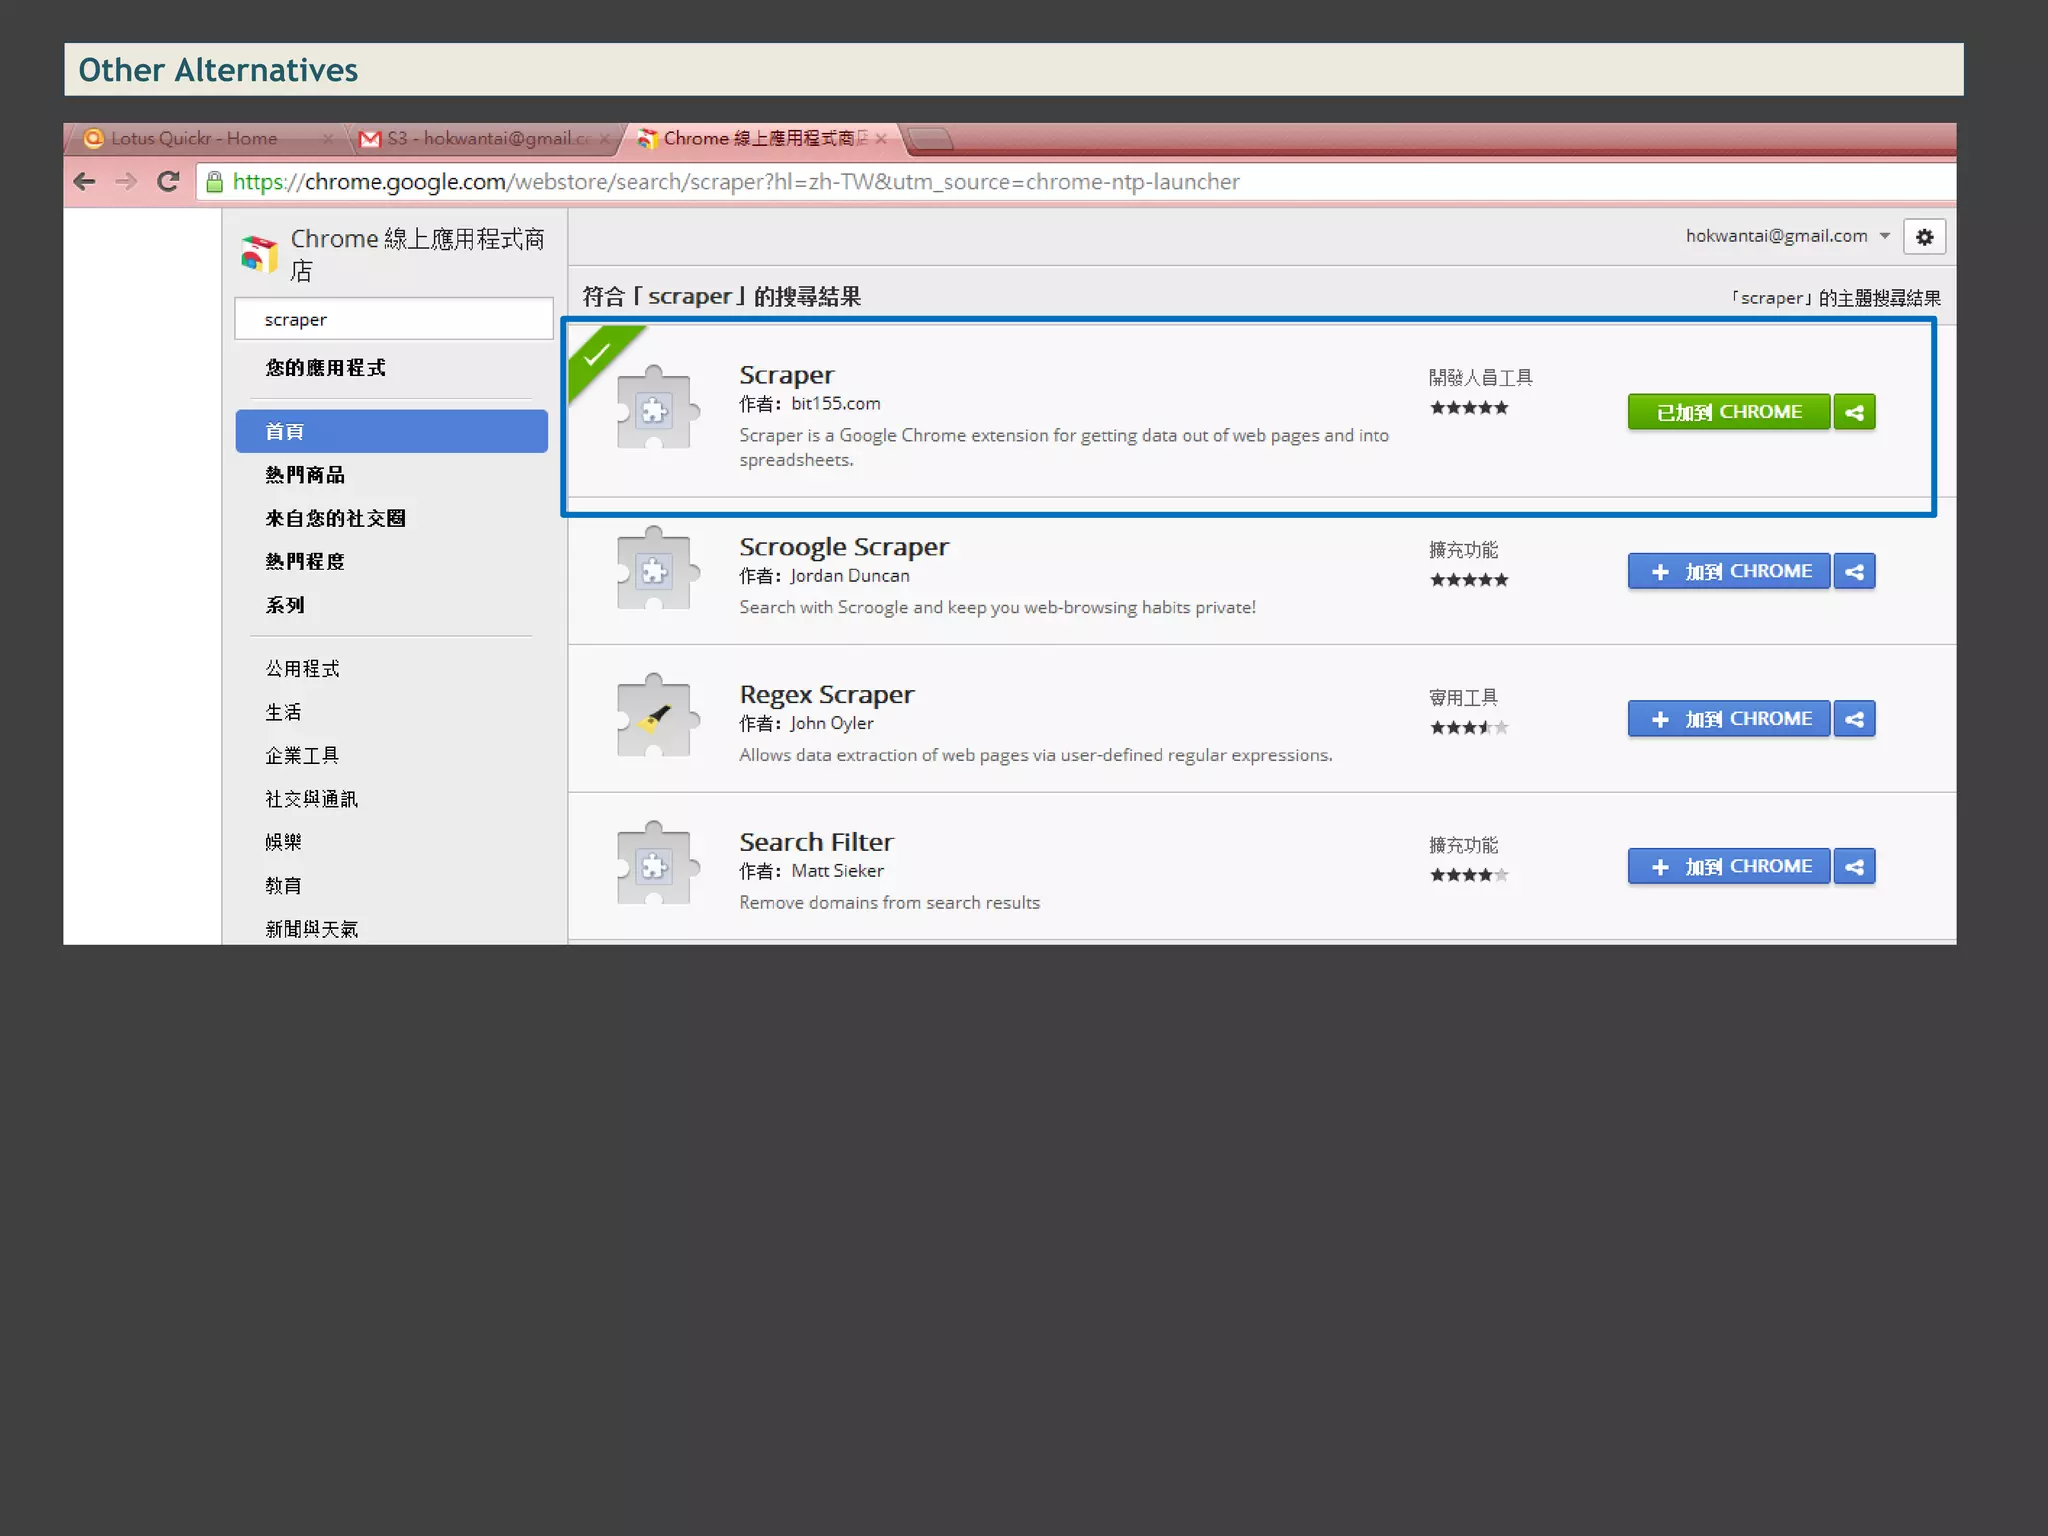Toggle the green 已加到 CHROME button
Viewport: 2048px width, 1536px height.
pyautogui.click(x=1728, y=412)
